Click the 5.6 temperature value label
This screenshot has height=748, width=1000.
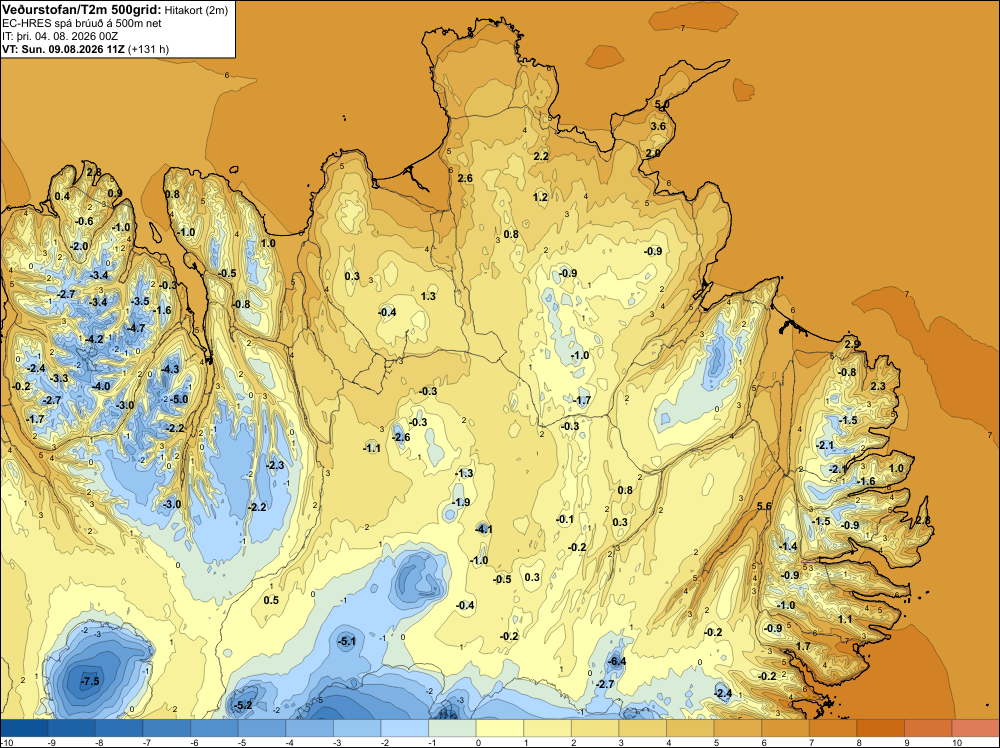tap(764, 506)
